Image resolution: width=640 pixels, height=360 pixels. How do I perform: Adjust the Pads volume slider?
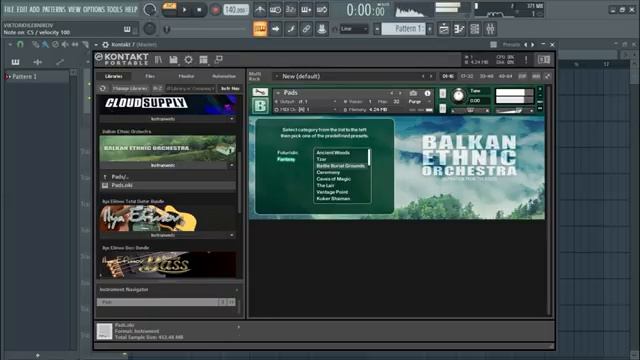[x=514, y=111]
